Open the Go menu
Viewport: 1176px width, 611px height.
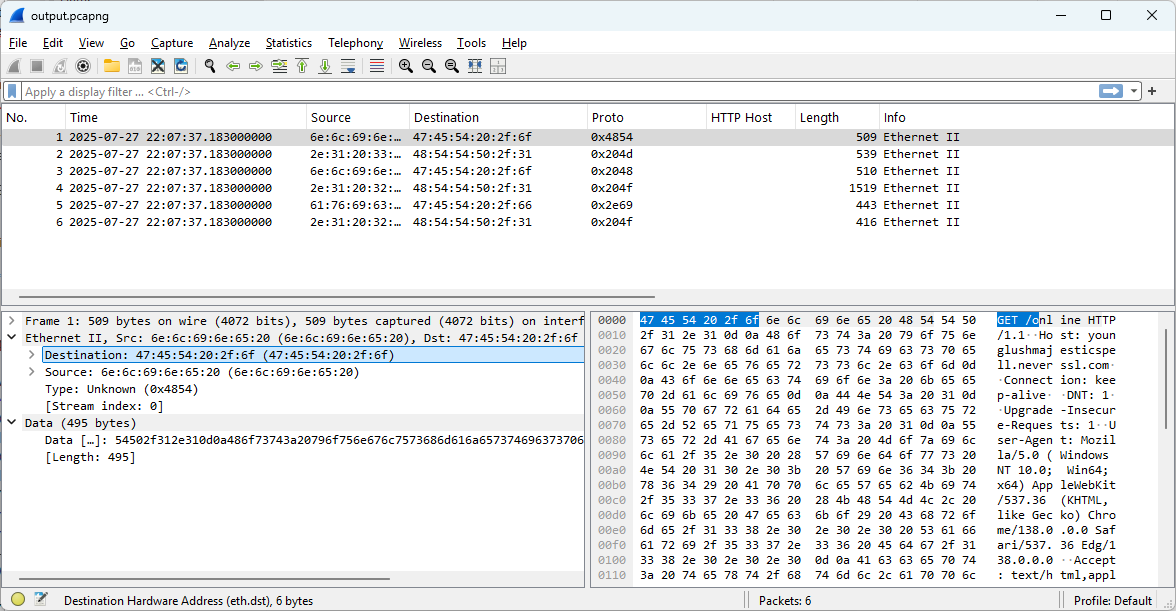coord(128,43)
